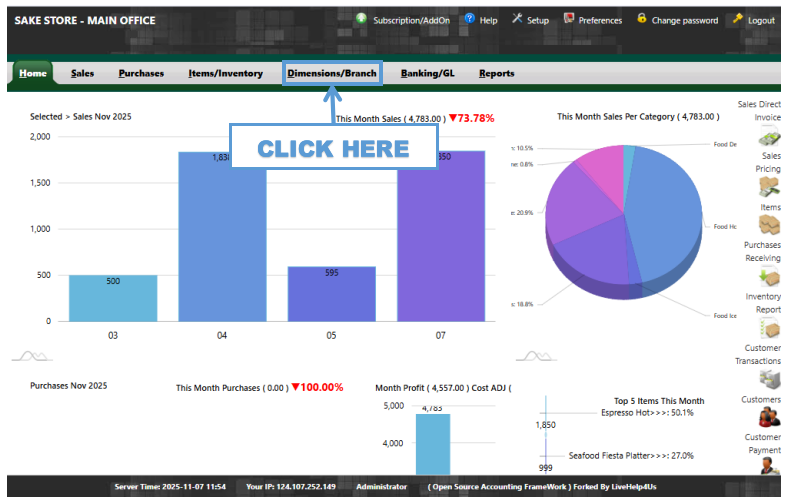The image size is (790, 504).
Task: Open the Banking/GL tab
Action: point(427,73)
